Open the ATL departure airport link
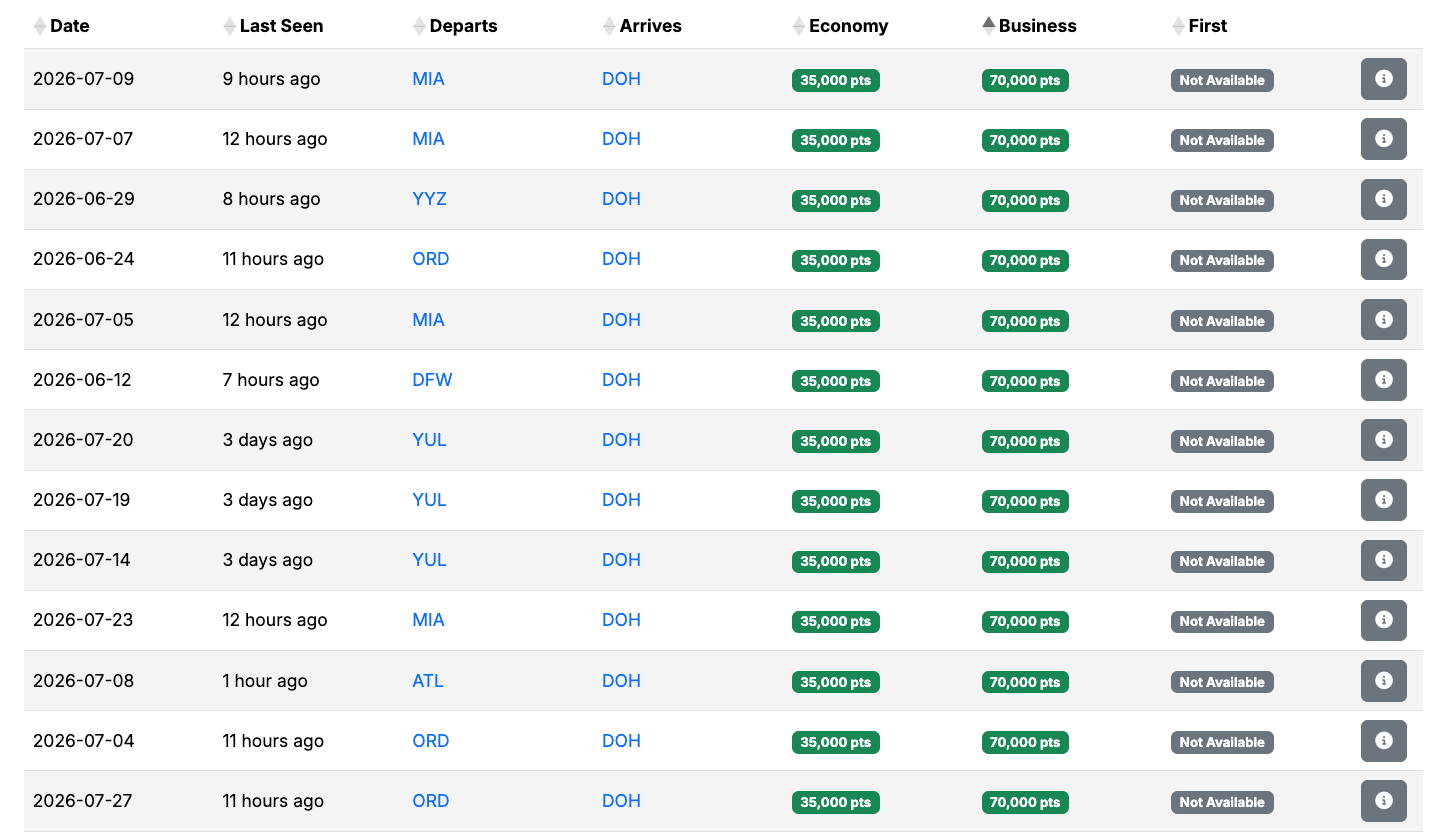 [427, 681]
